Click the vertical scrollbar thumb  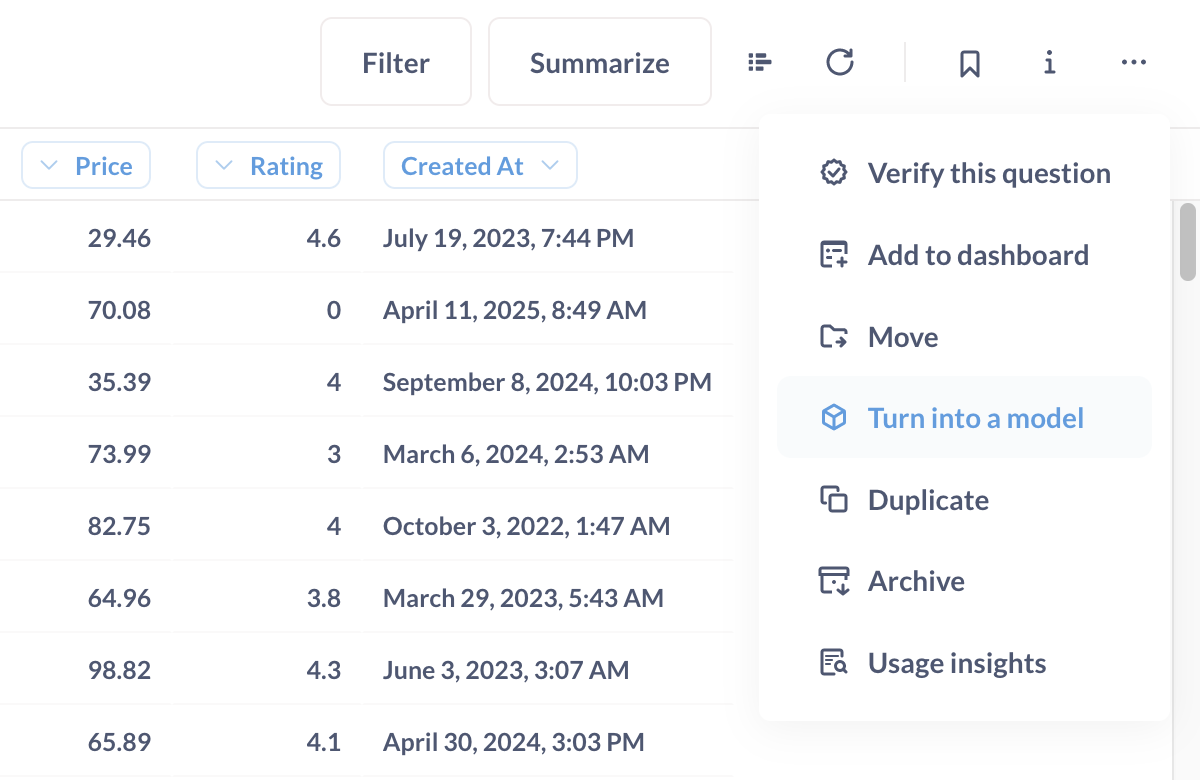point(1188,242)
